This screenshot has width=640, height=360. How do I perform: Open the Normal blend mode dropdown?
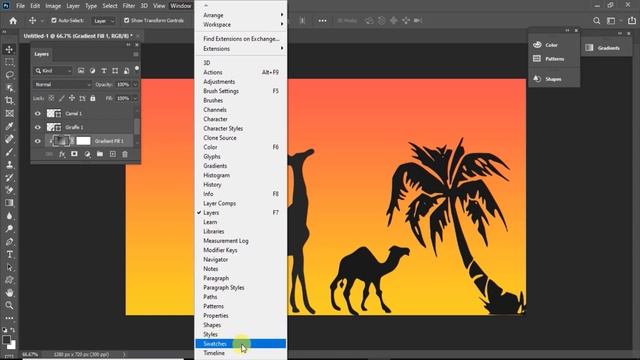(x=62, y=84)
